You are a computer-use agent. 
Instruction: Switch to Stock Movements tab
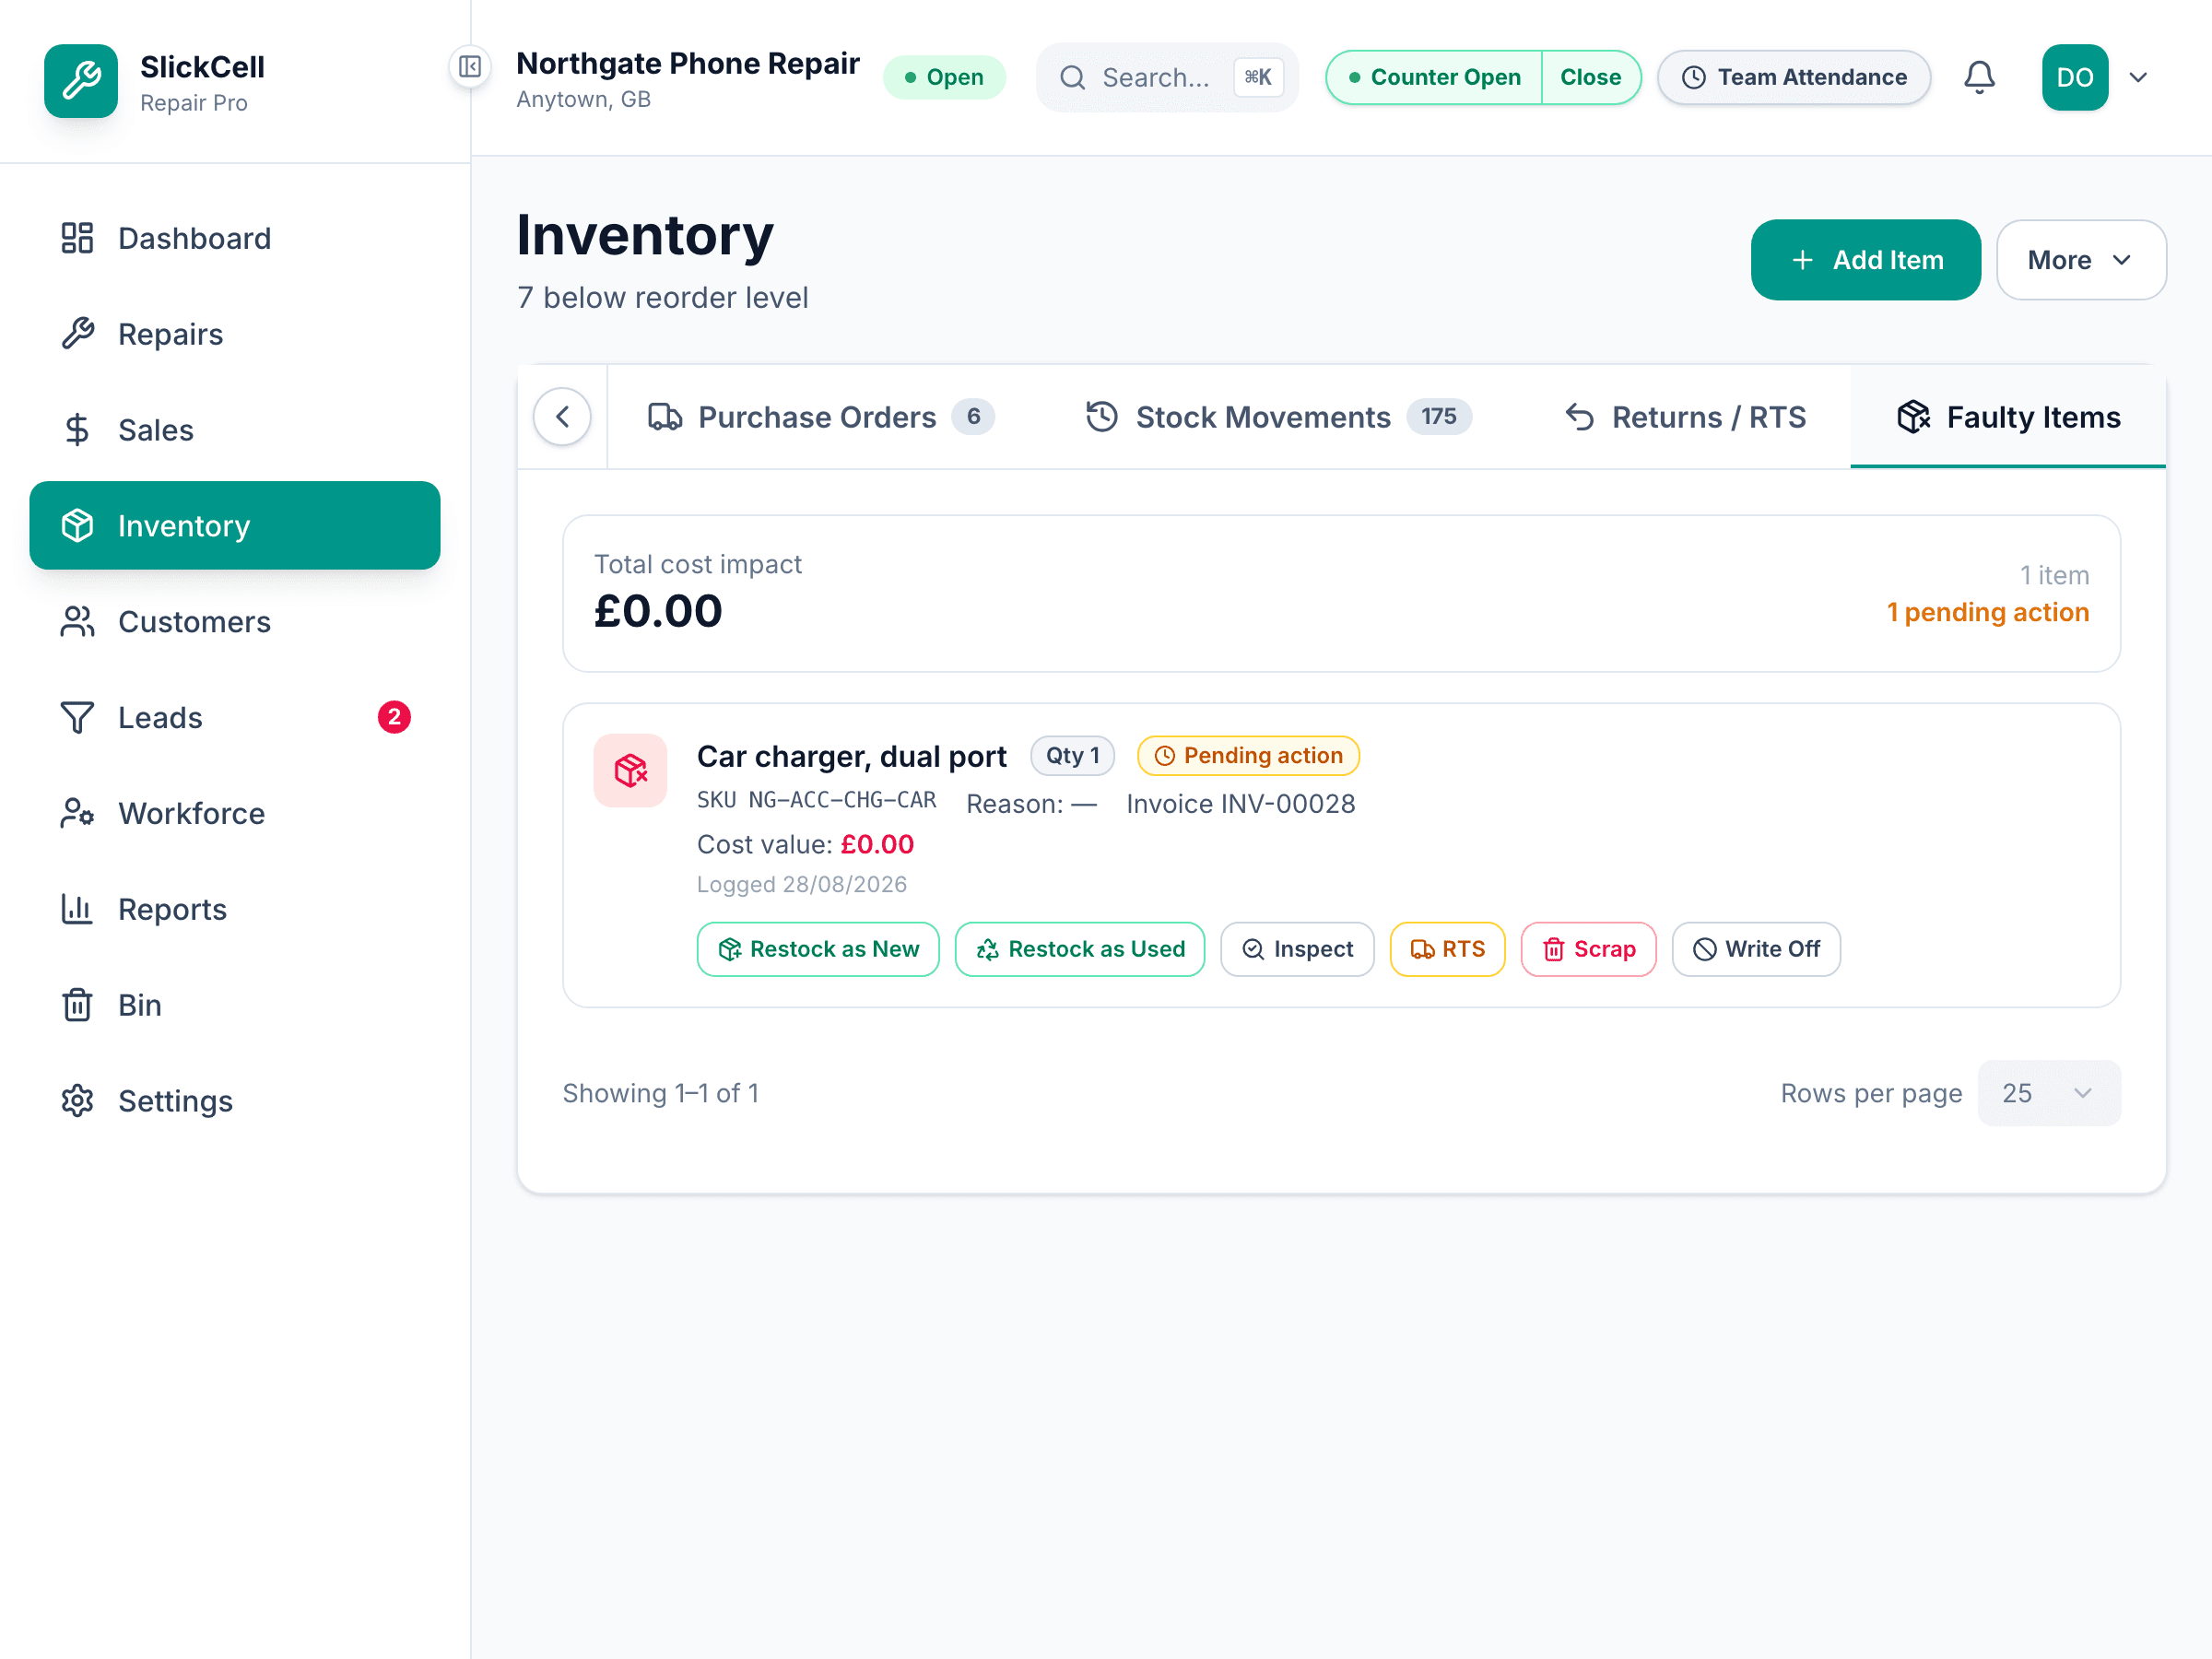pos(1278,417)
